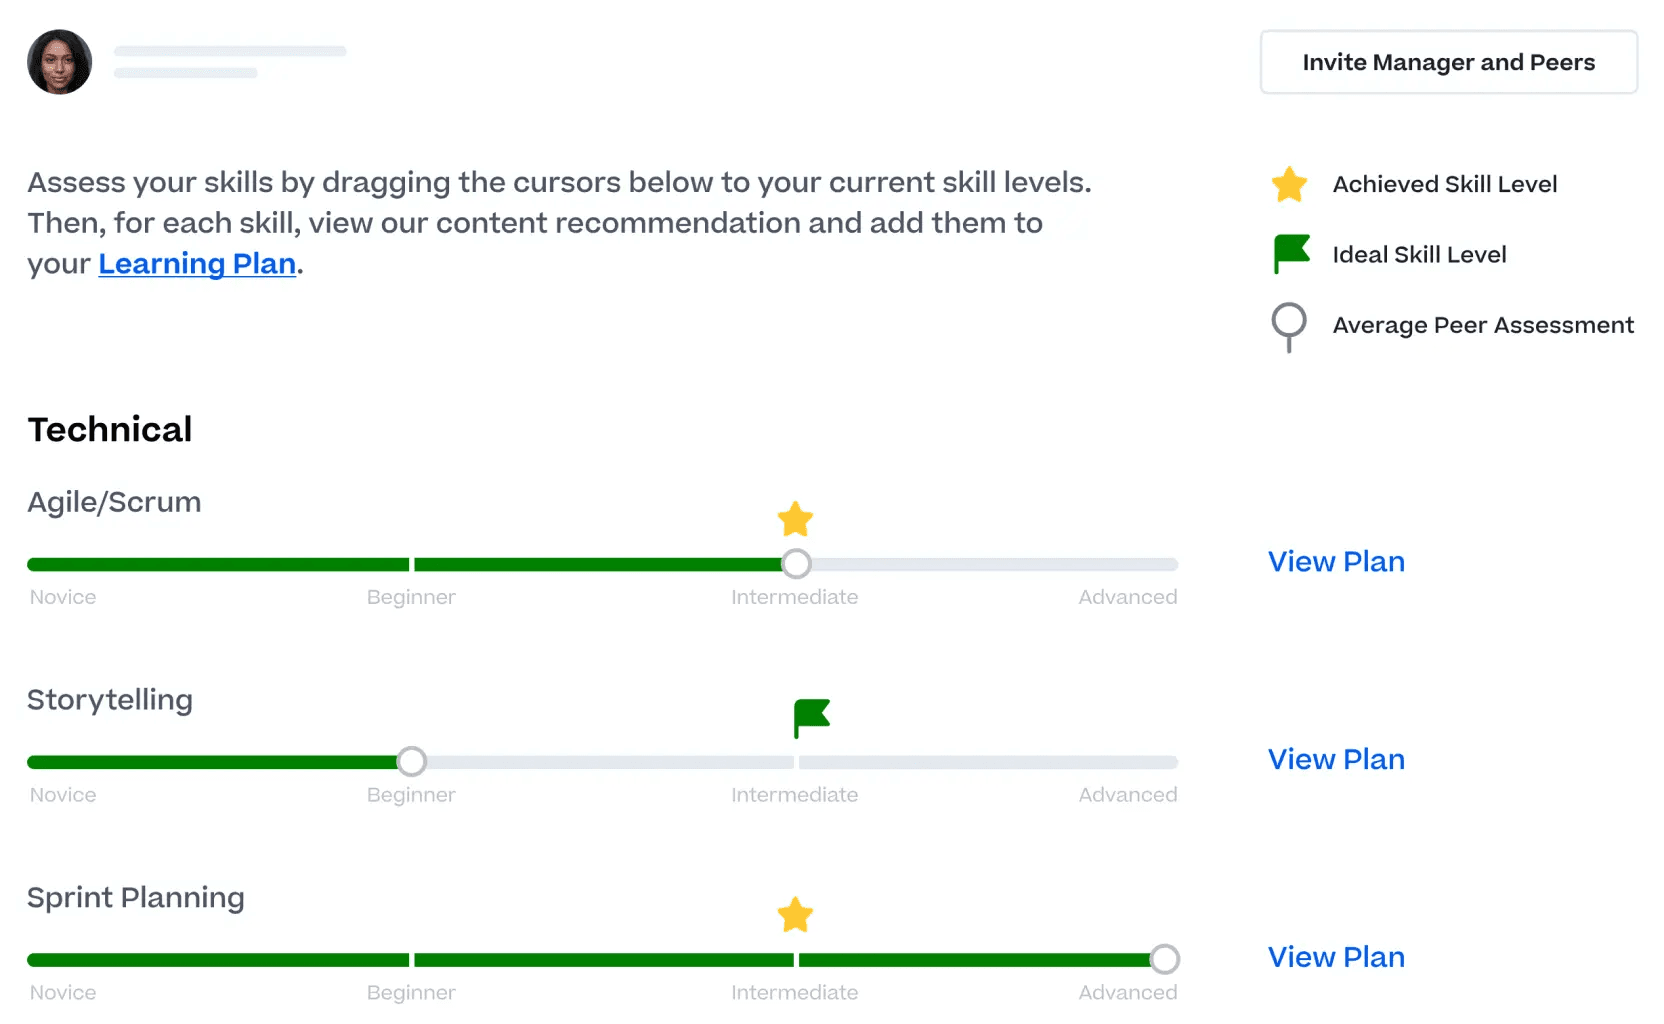Click Invite Manager and Peers
This screenshot has height=1024, width=1664.
[x=1447, y=62]
